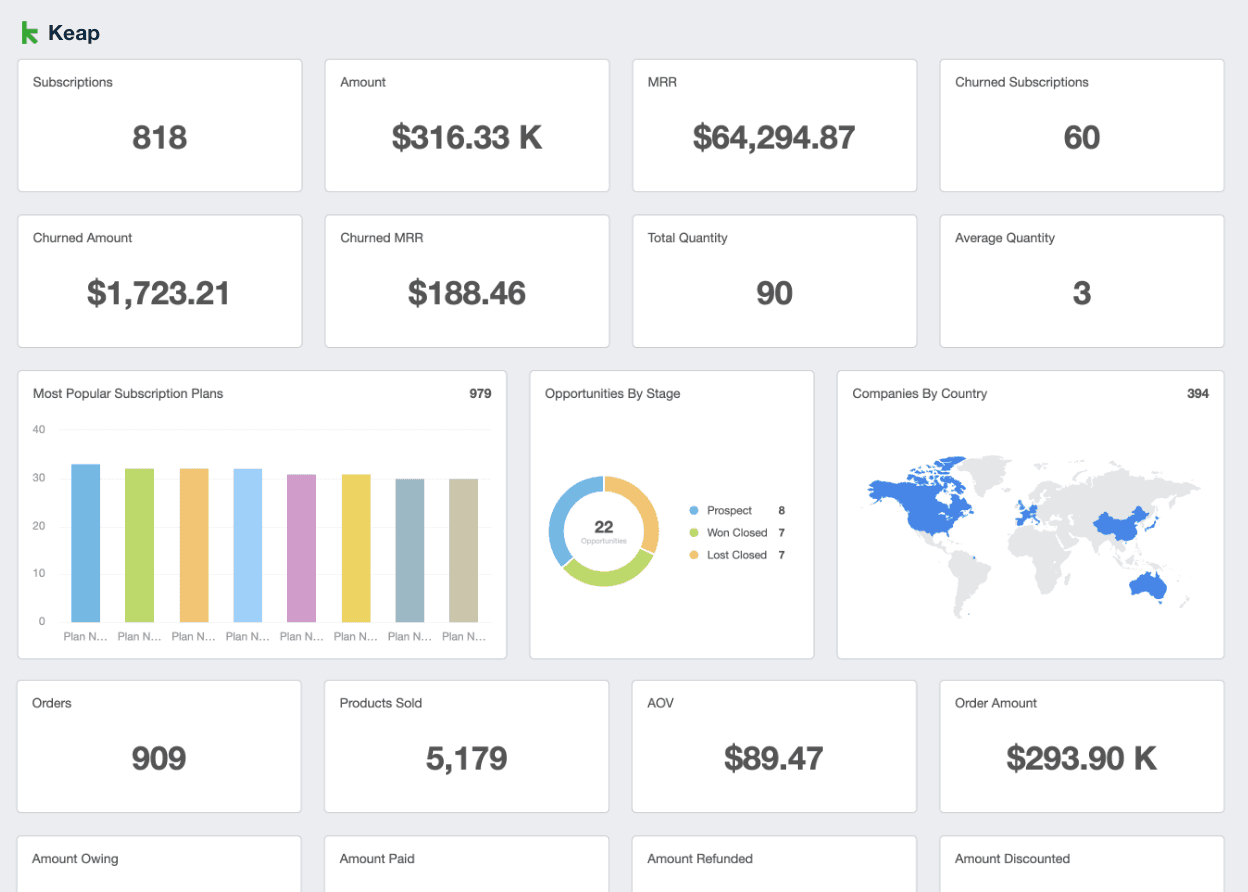Click the Churned Amount value $1,723.21
This screenshot has width=1248, height=892.
tap(159, 293)
